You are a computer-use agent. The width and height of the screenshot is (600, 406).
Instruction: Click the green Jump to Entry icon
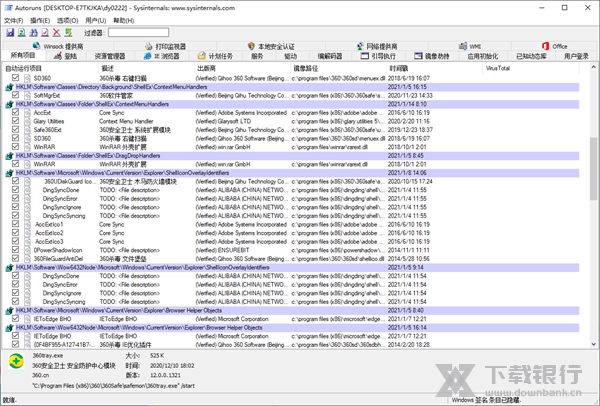click(68, 33)
